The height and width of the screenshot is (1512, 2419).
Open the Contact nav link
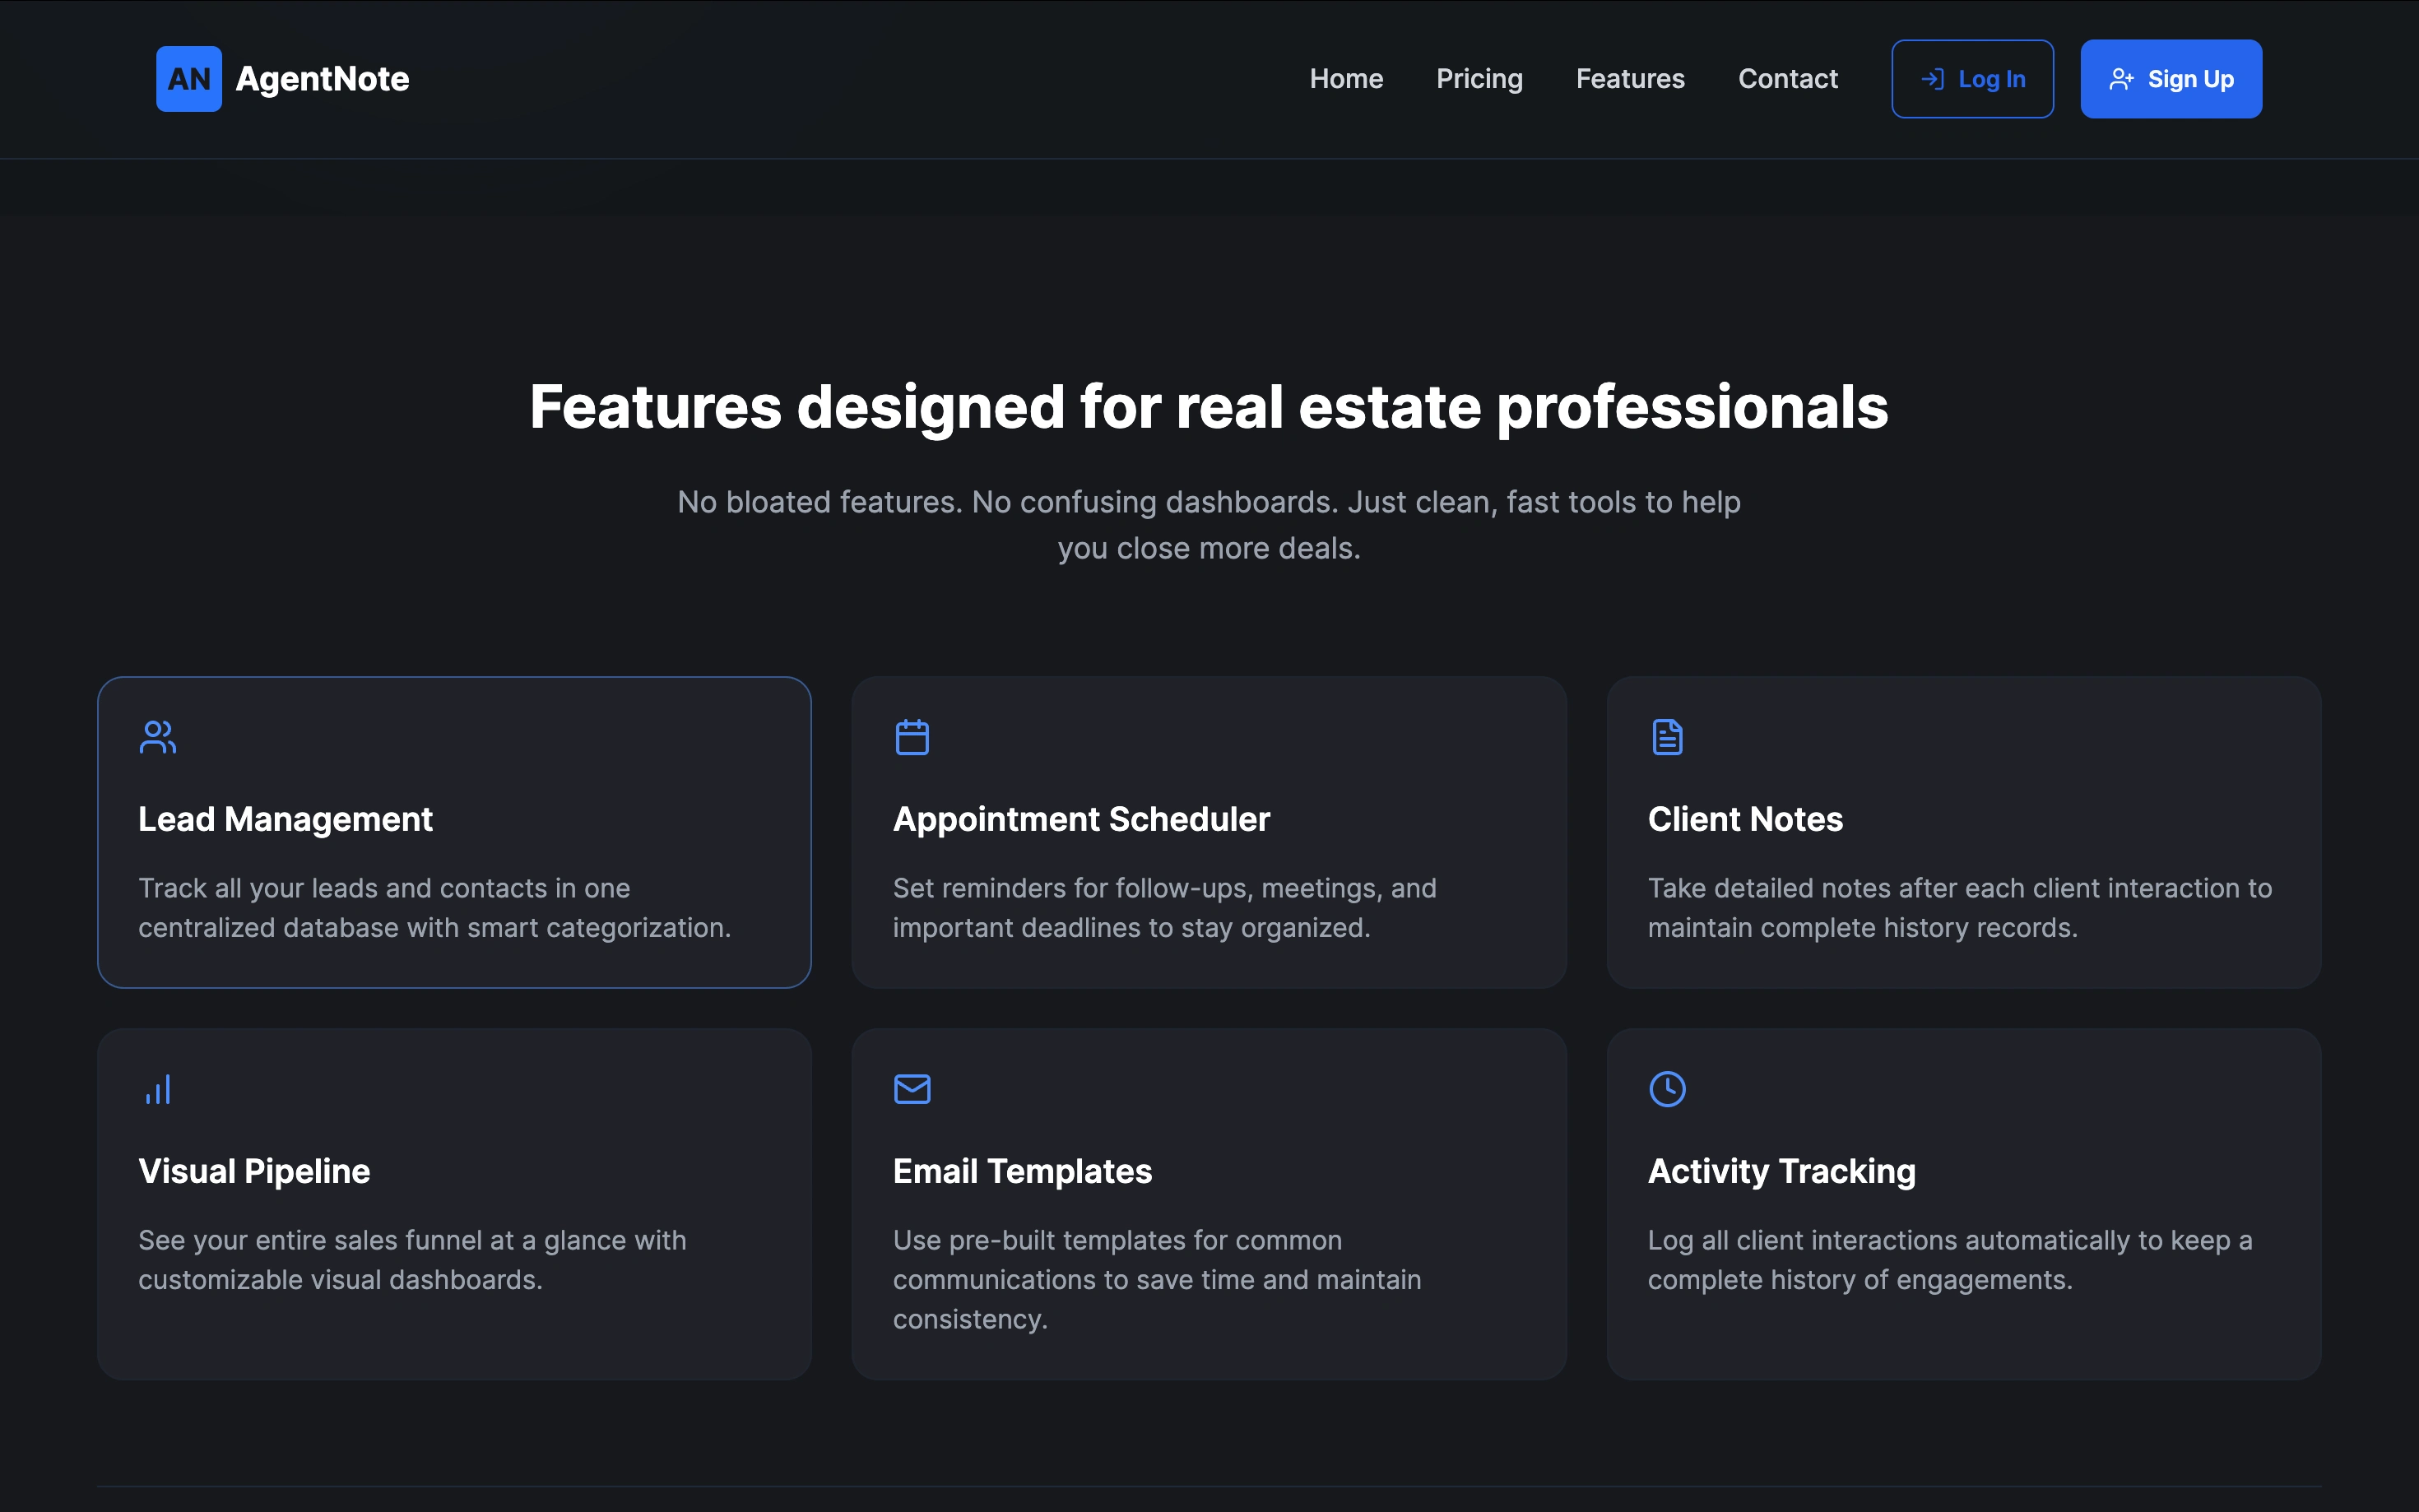tap(1787, 79)
